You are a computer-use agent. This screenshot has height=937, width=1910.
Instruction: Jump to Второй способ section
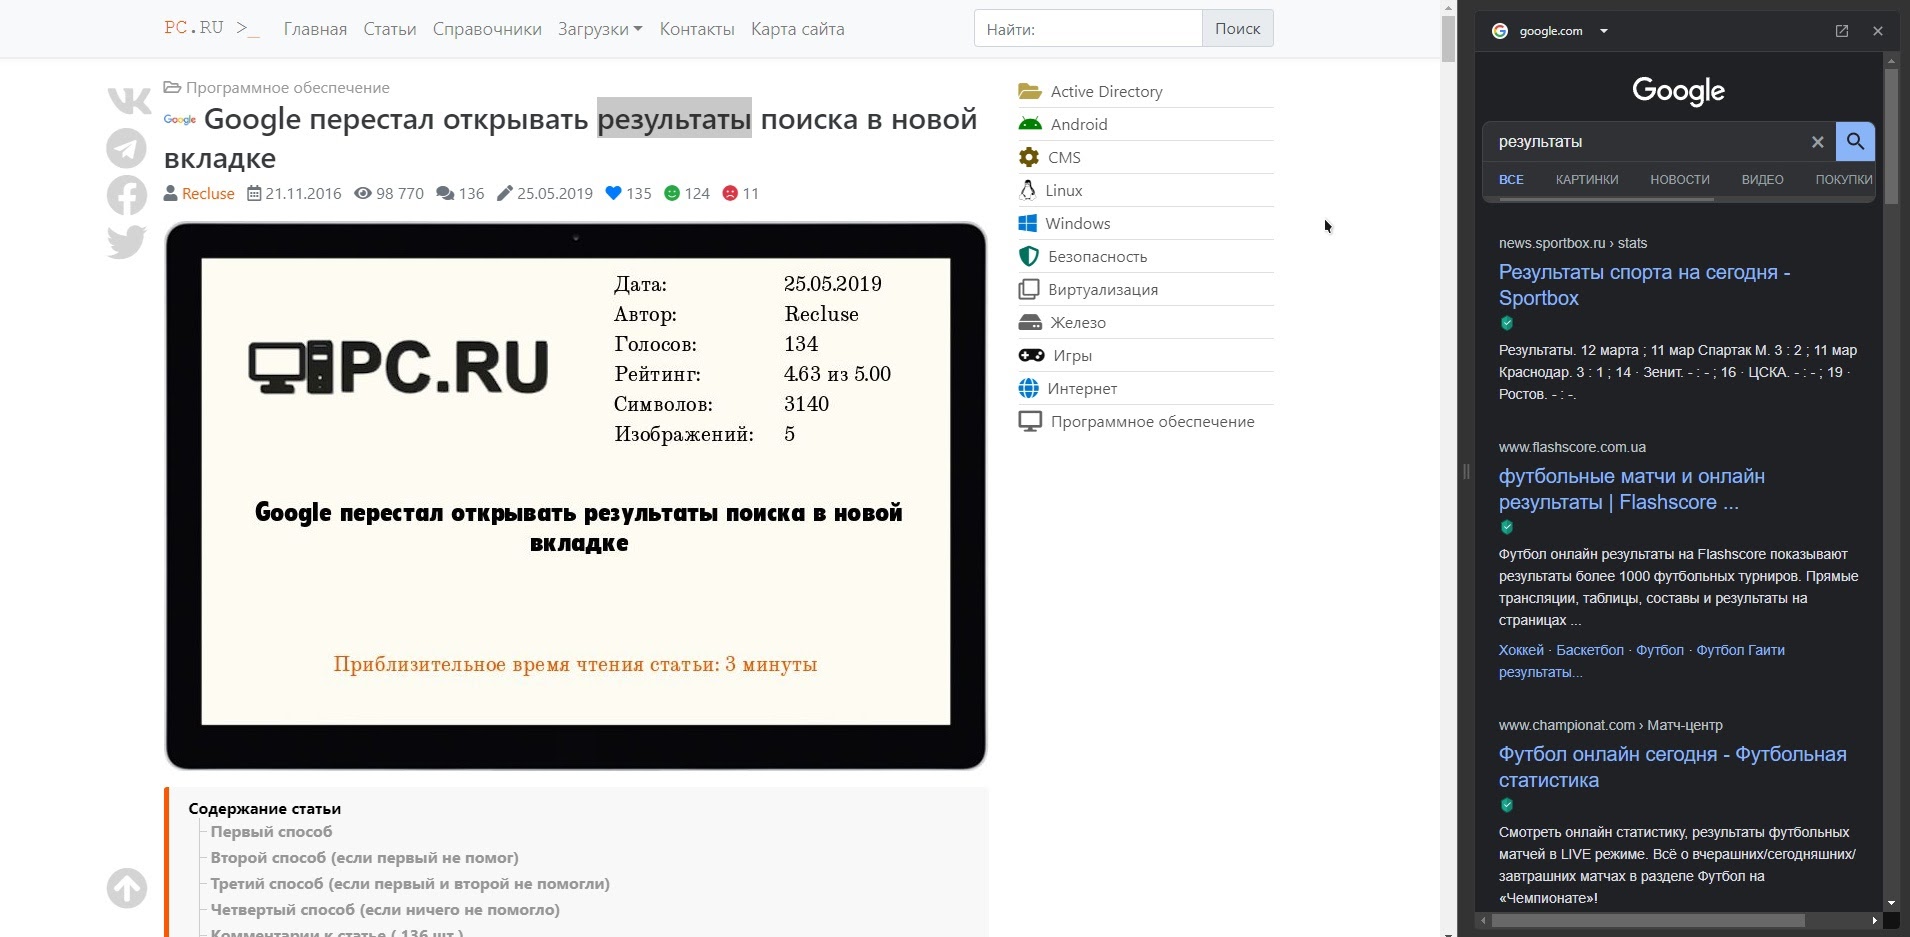click(364, 858)
